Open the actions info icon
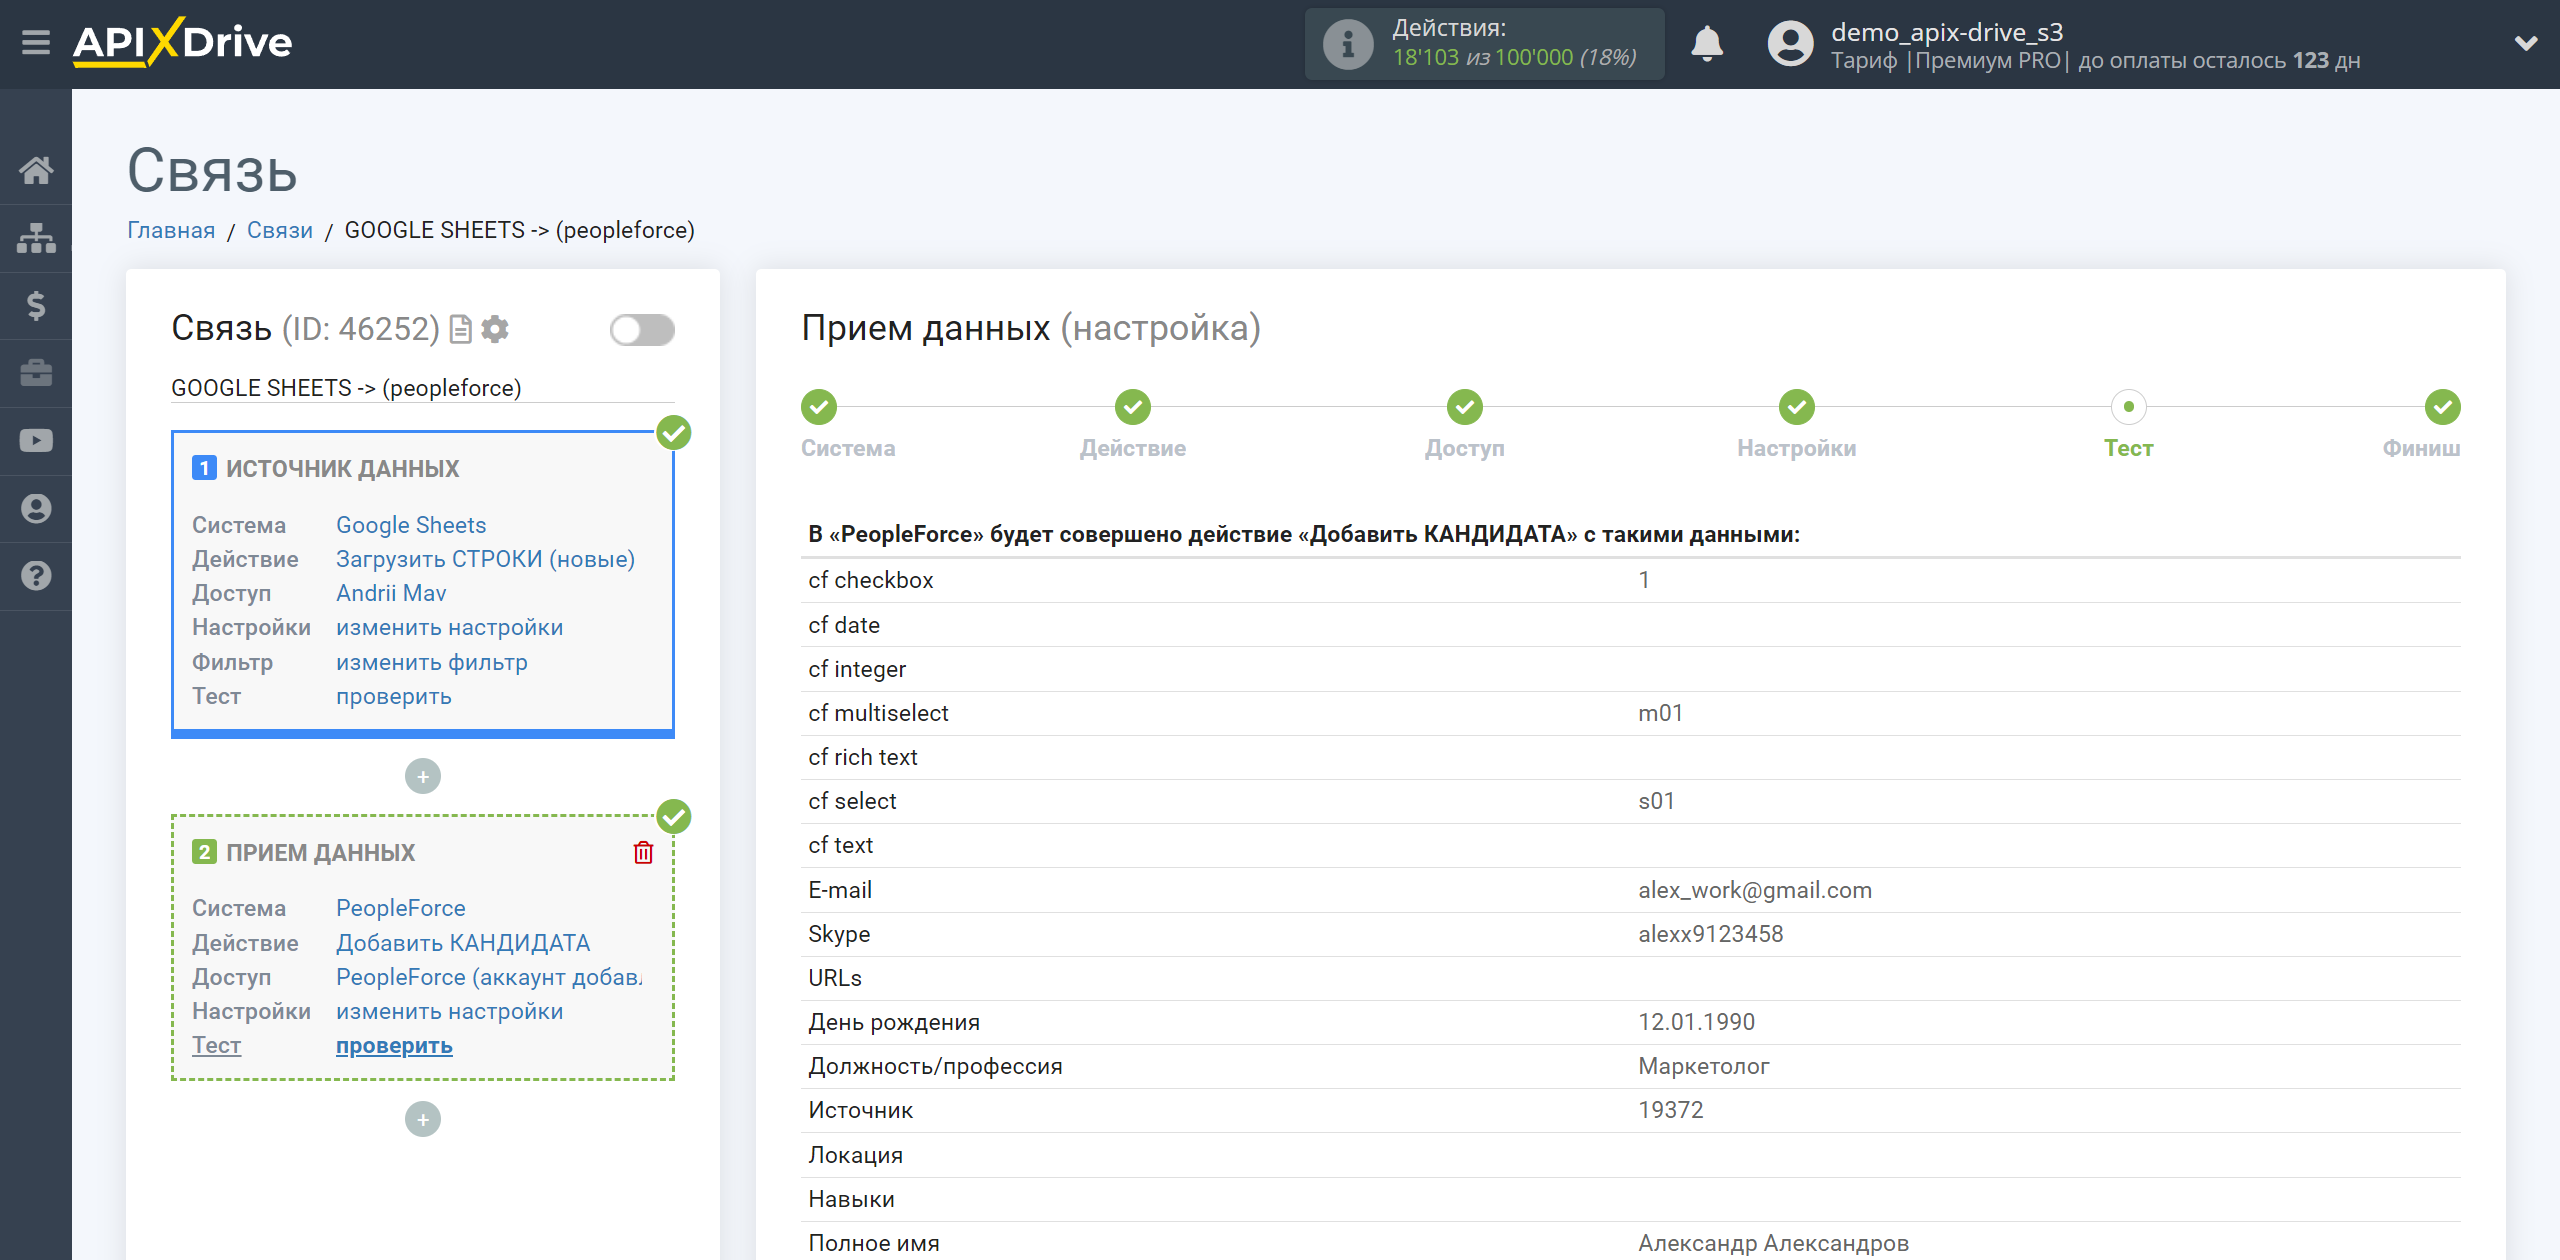This screenshot has width=2560, height=1260. tap(1347, 44)
